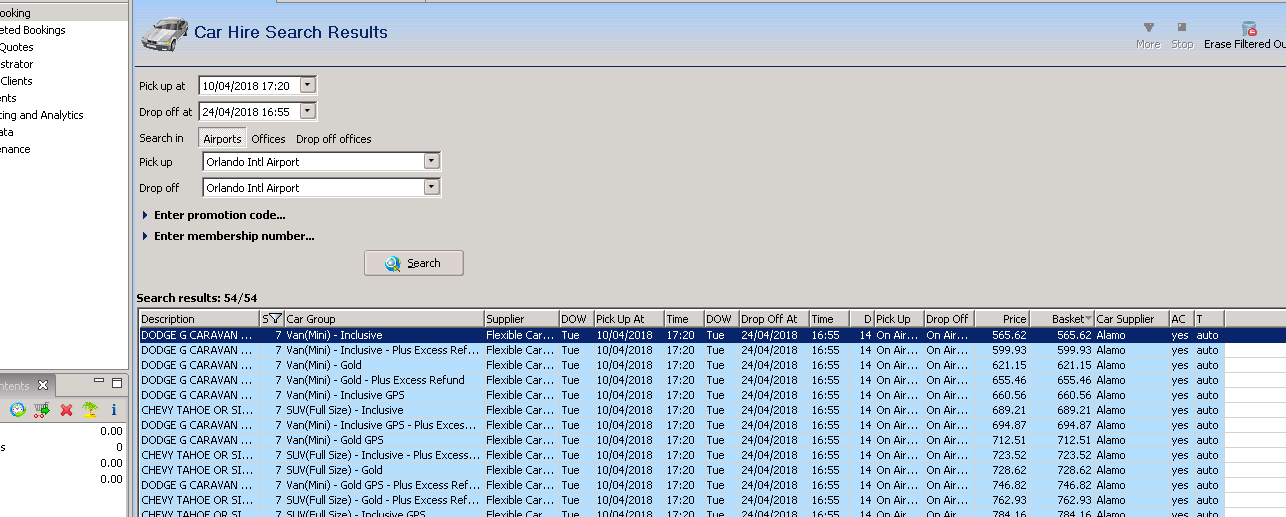The height and width of the screenshot is (517, 1286).
Task: Click the Stop toolbar icon
Action: point(1182,28)
